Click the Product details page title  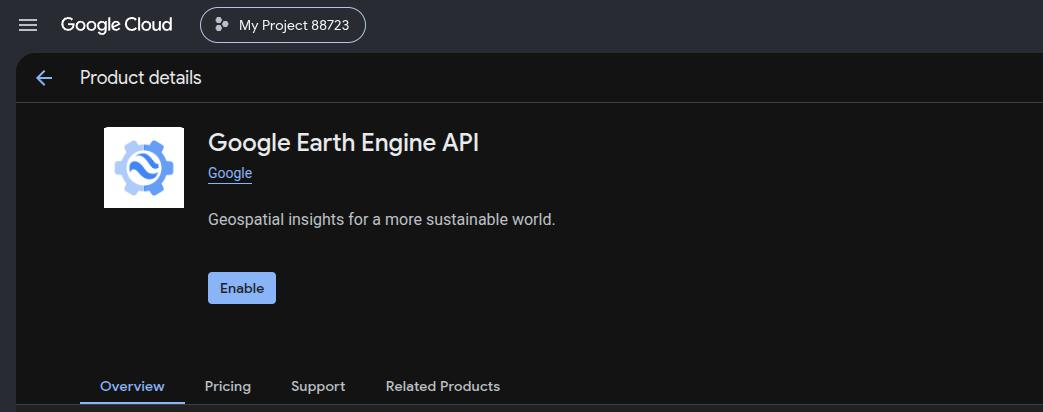tap(140, 78)
